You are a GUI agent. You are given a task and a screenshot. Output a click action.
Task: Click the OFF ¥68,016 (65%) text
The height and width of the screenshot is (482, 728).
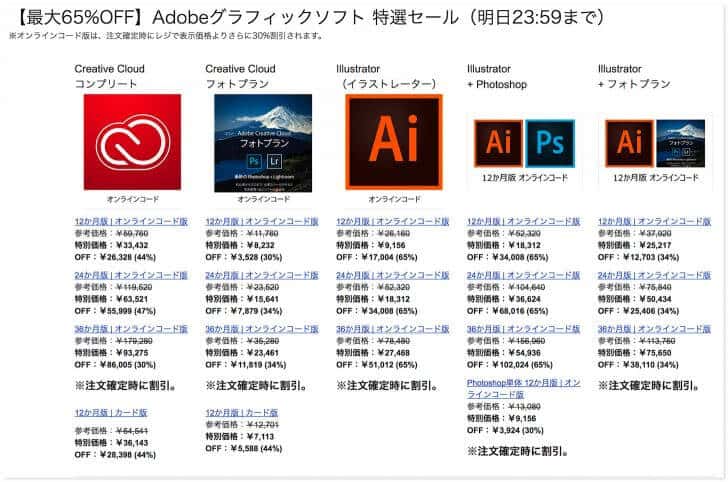click(508, 311)
